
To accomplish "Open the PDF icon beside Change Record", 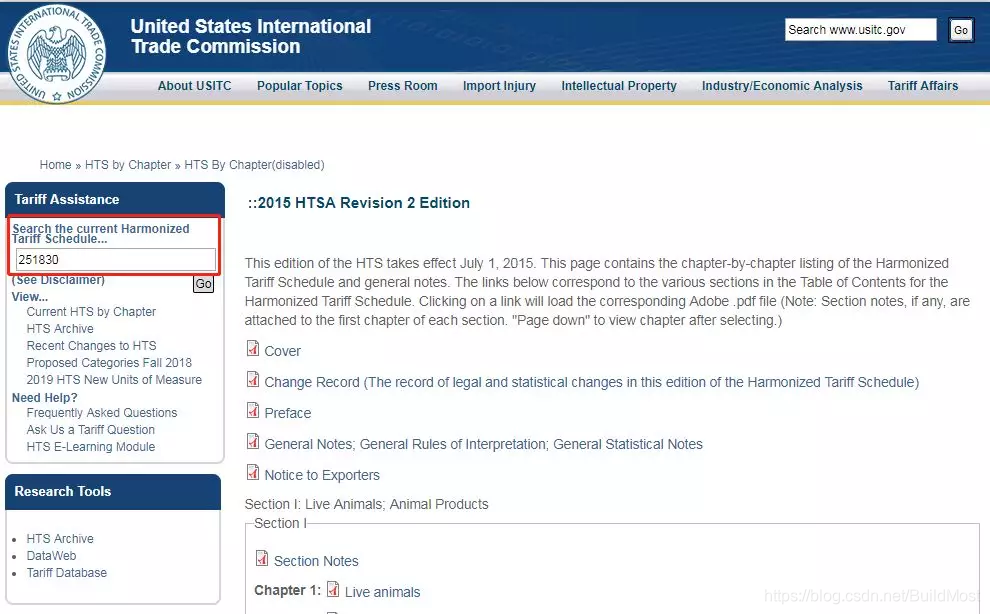I will pyautogui.click(x=253, y=380).
